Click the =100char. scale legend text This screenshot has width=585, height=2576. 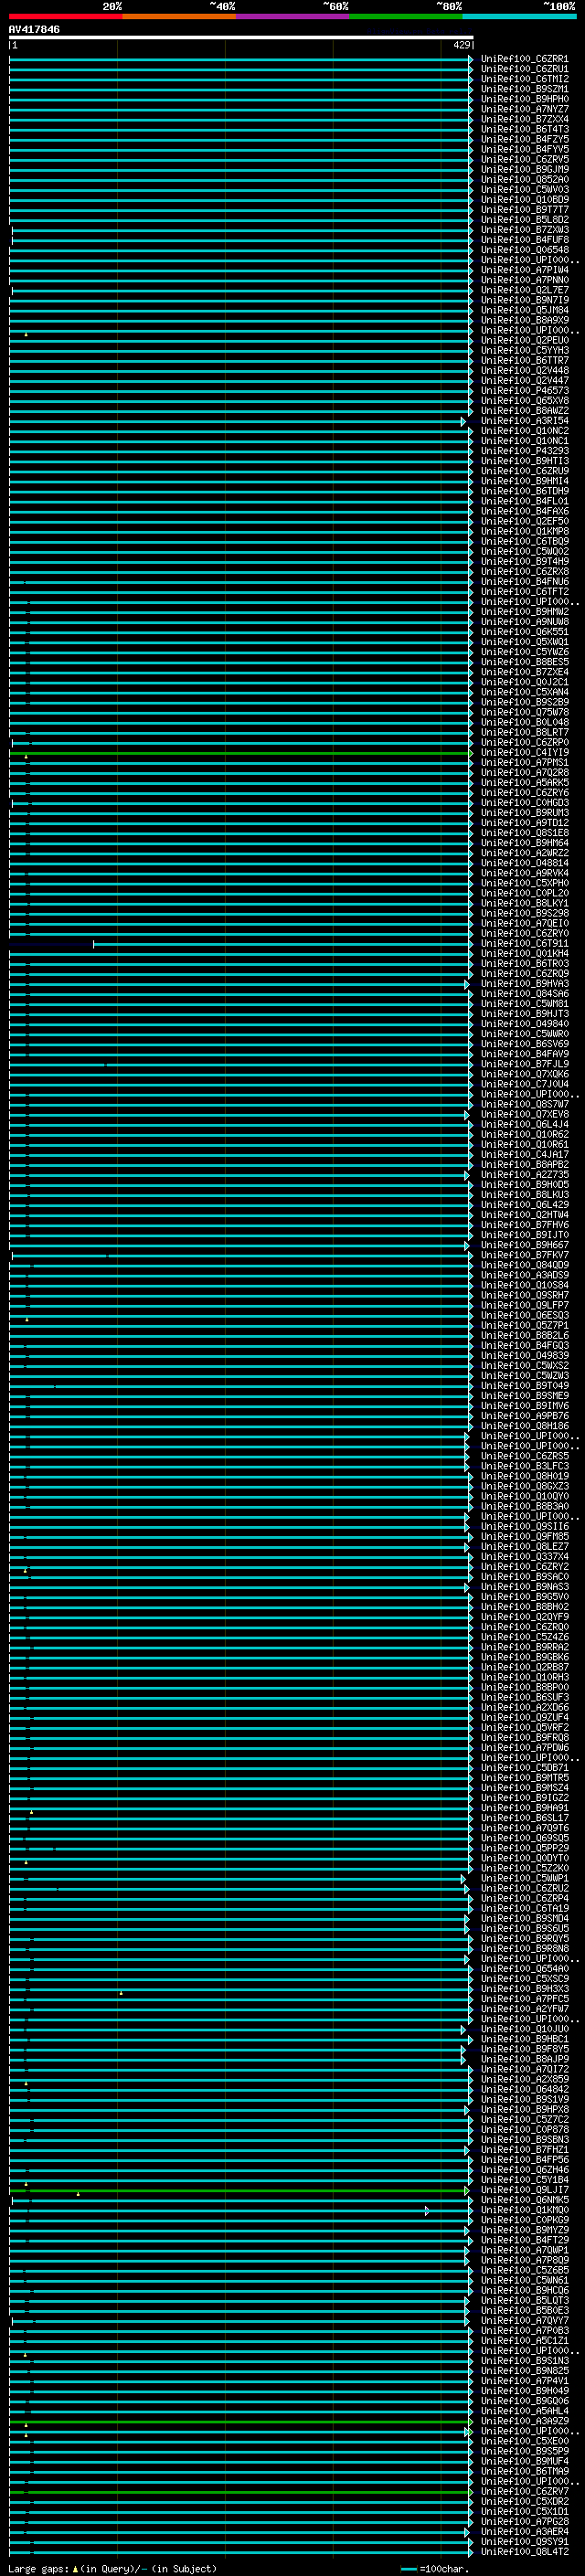pos(443,2569)
